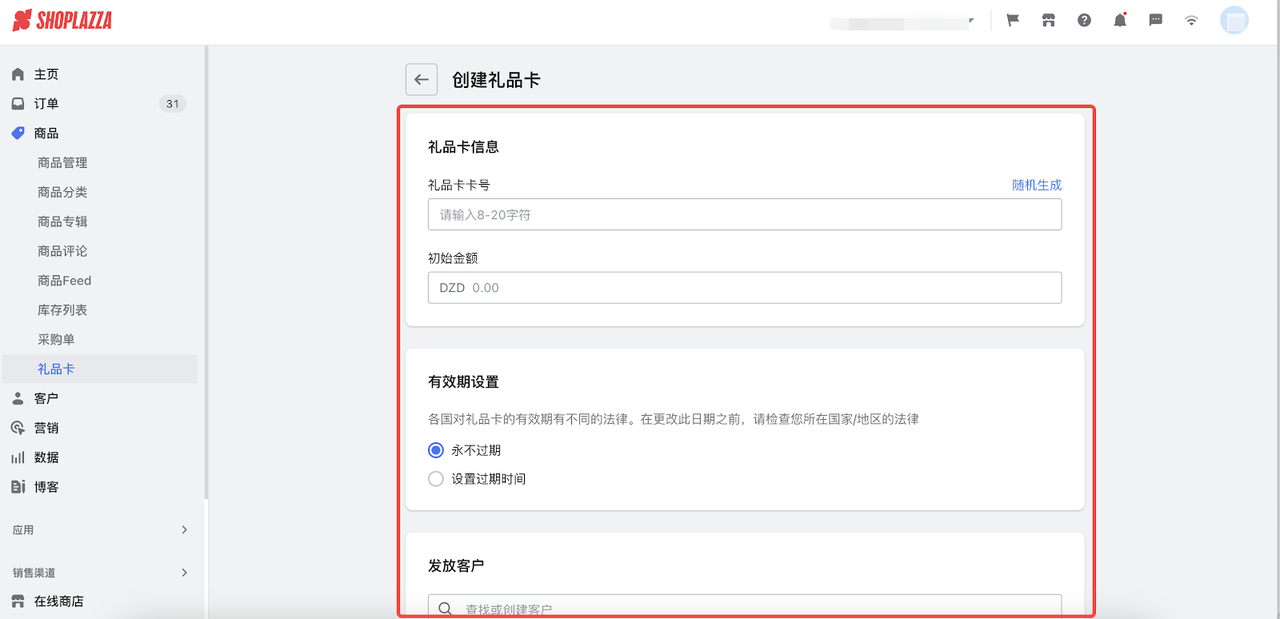
Task: Switch to 商品管理 in the sidebar
Action: point(62,162)
